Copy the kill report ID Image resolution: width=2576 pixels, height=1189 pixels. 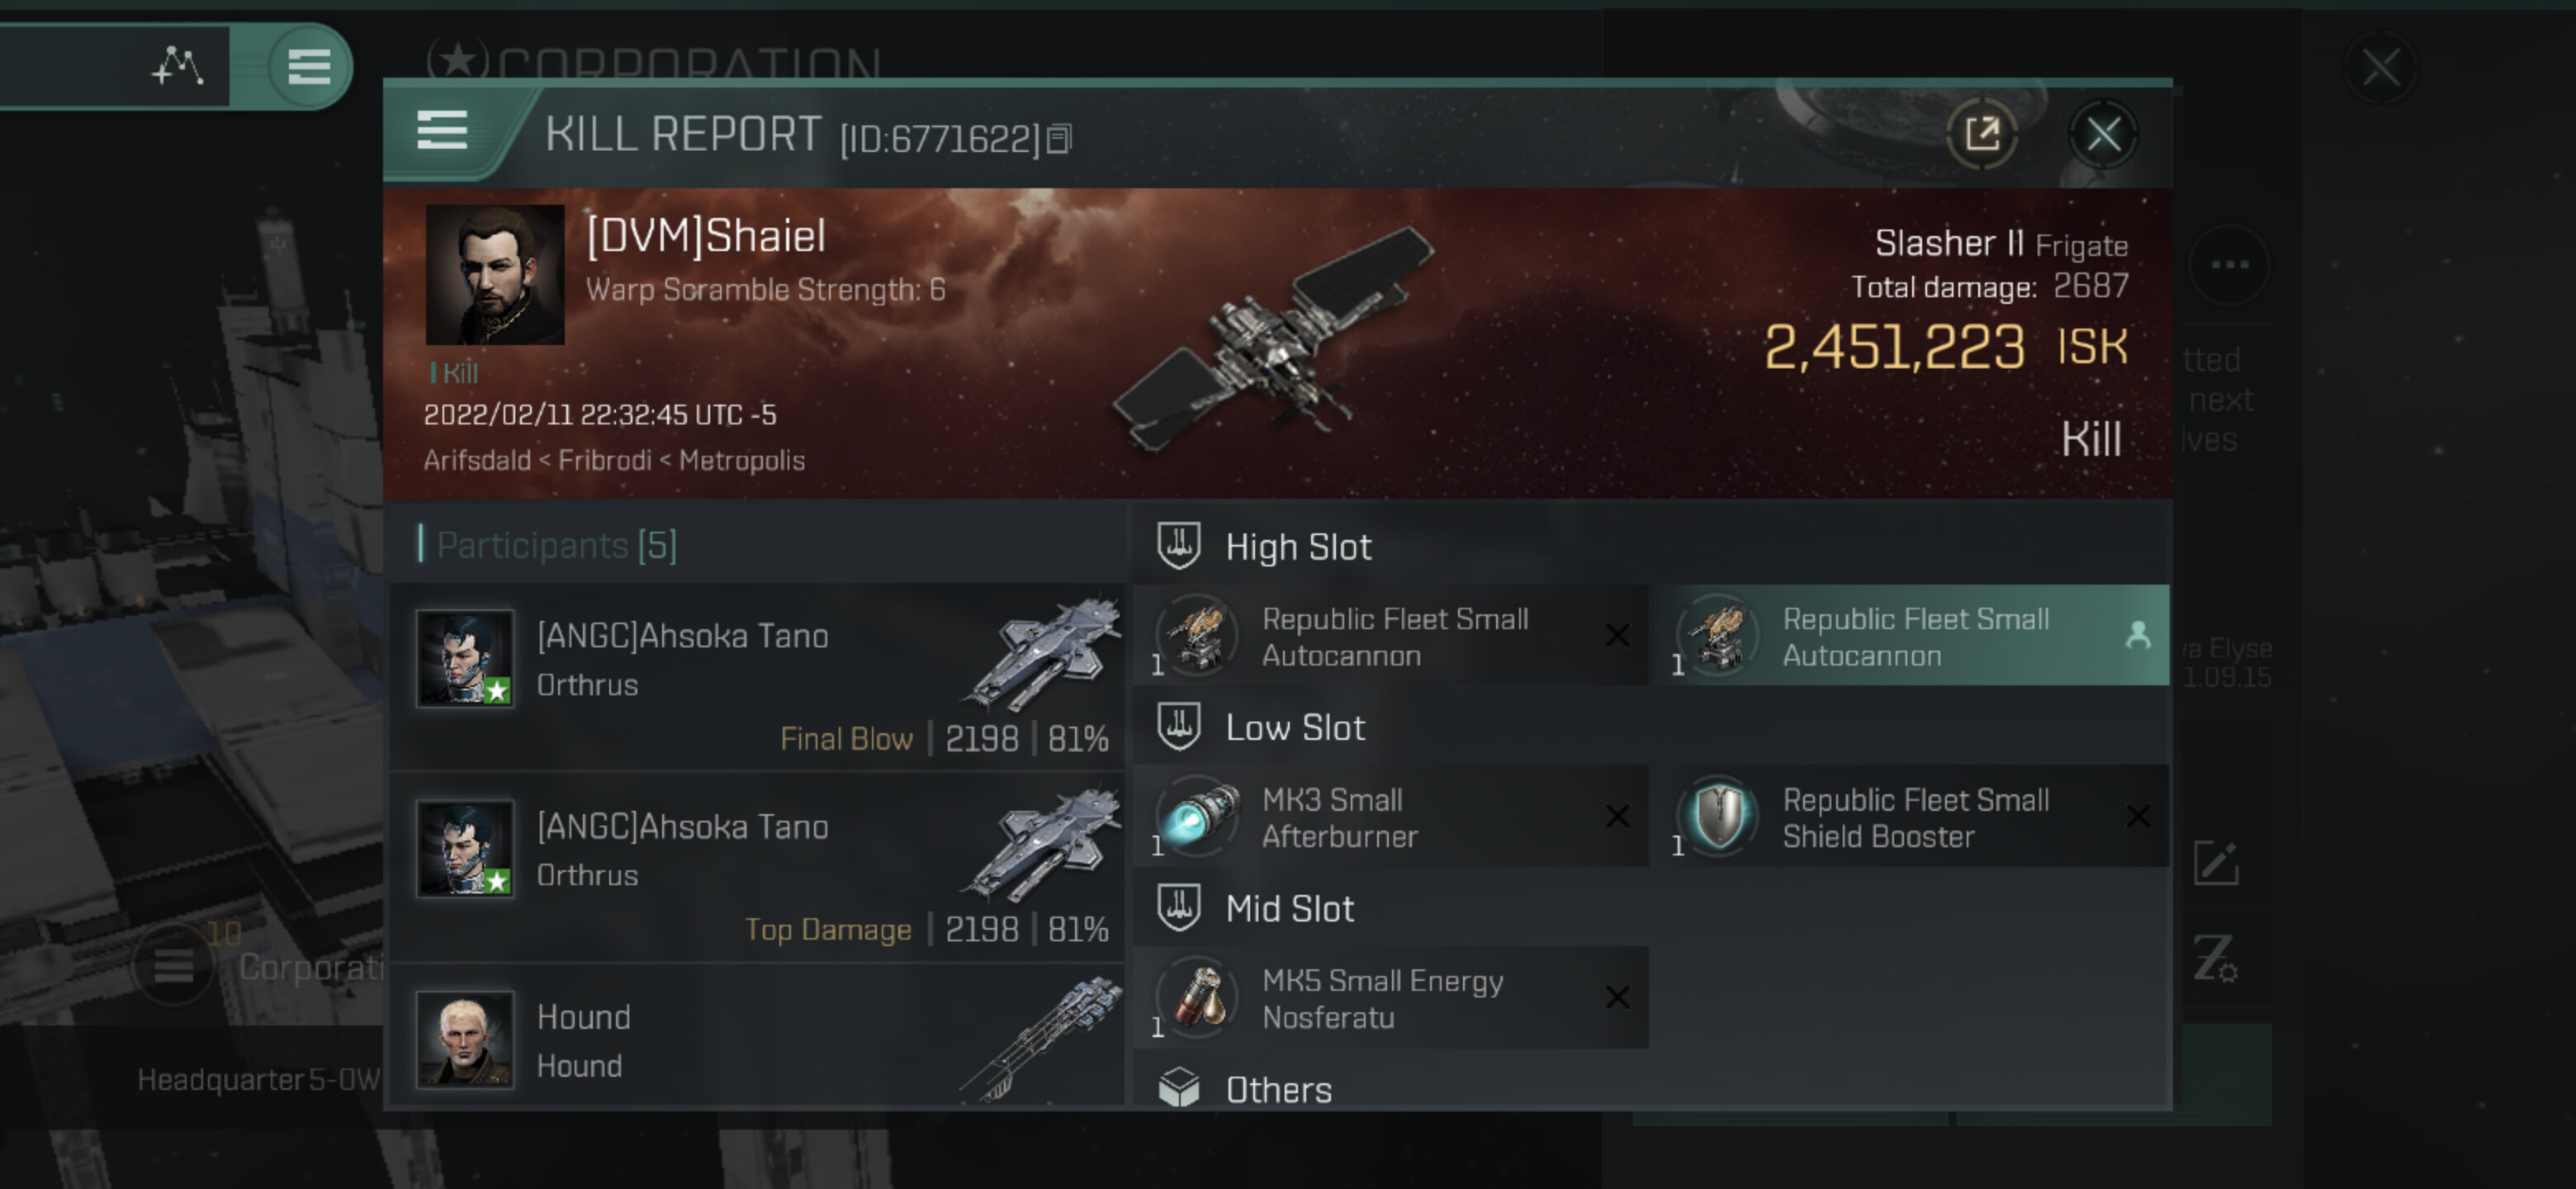[x=1059, y=139]
